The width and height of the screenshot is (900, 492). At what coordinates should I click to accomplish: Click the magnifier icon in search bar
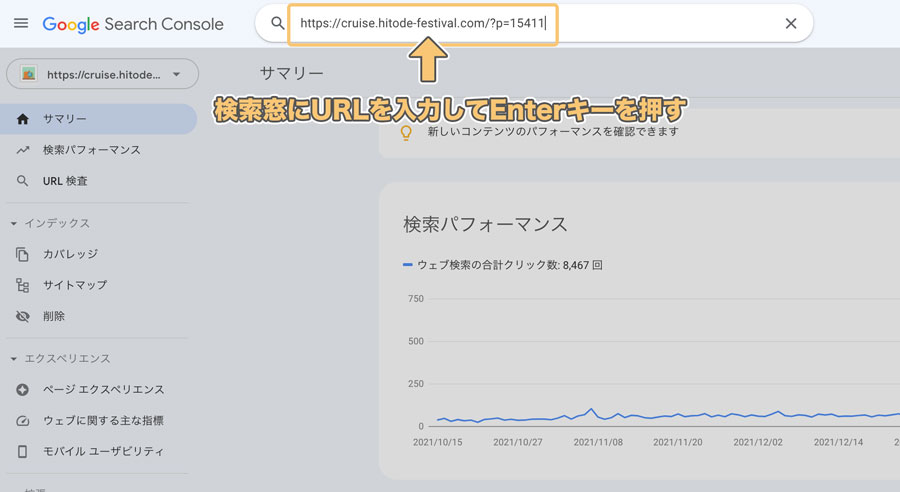tap(277, 23)
